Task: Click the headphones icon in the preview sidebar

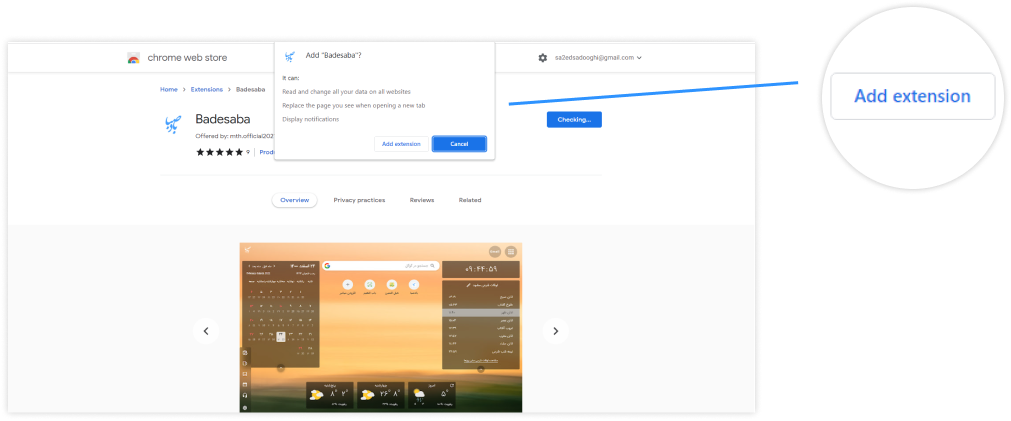Action: 245,395
